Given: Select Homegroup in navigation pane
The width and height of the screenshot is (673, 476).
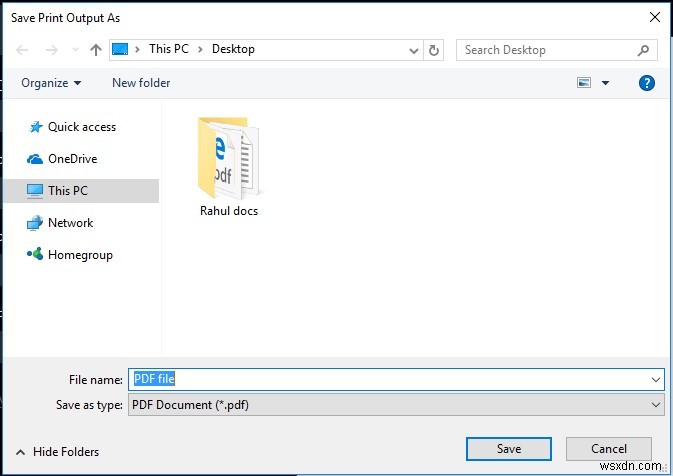Looking at the screenshot, I should point(82,255).
